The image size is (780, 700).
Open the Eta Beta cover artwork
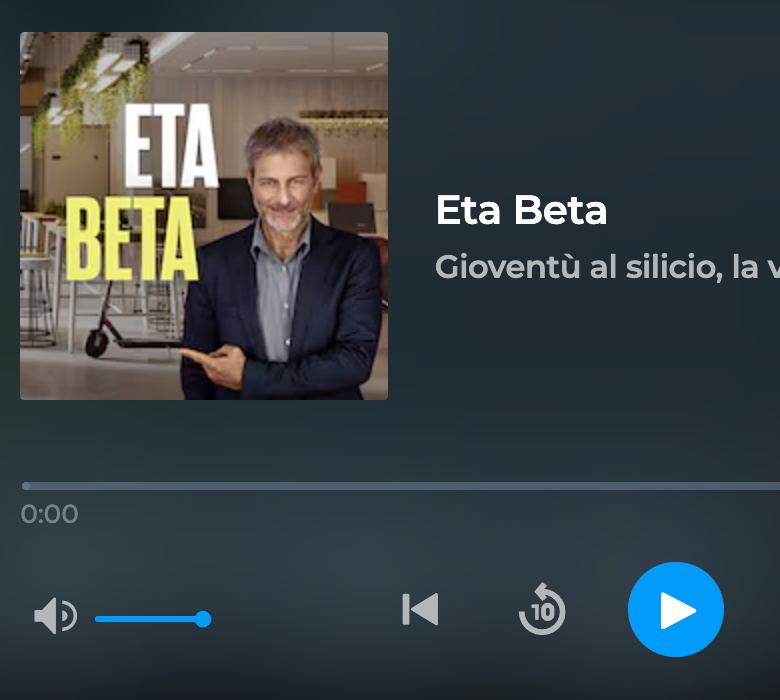(204, 216)
